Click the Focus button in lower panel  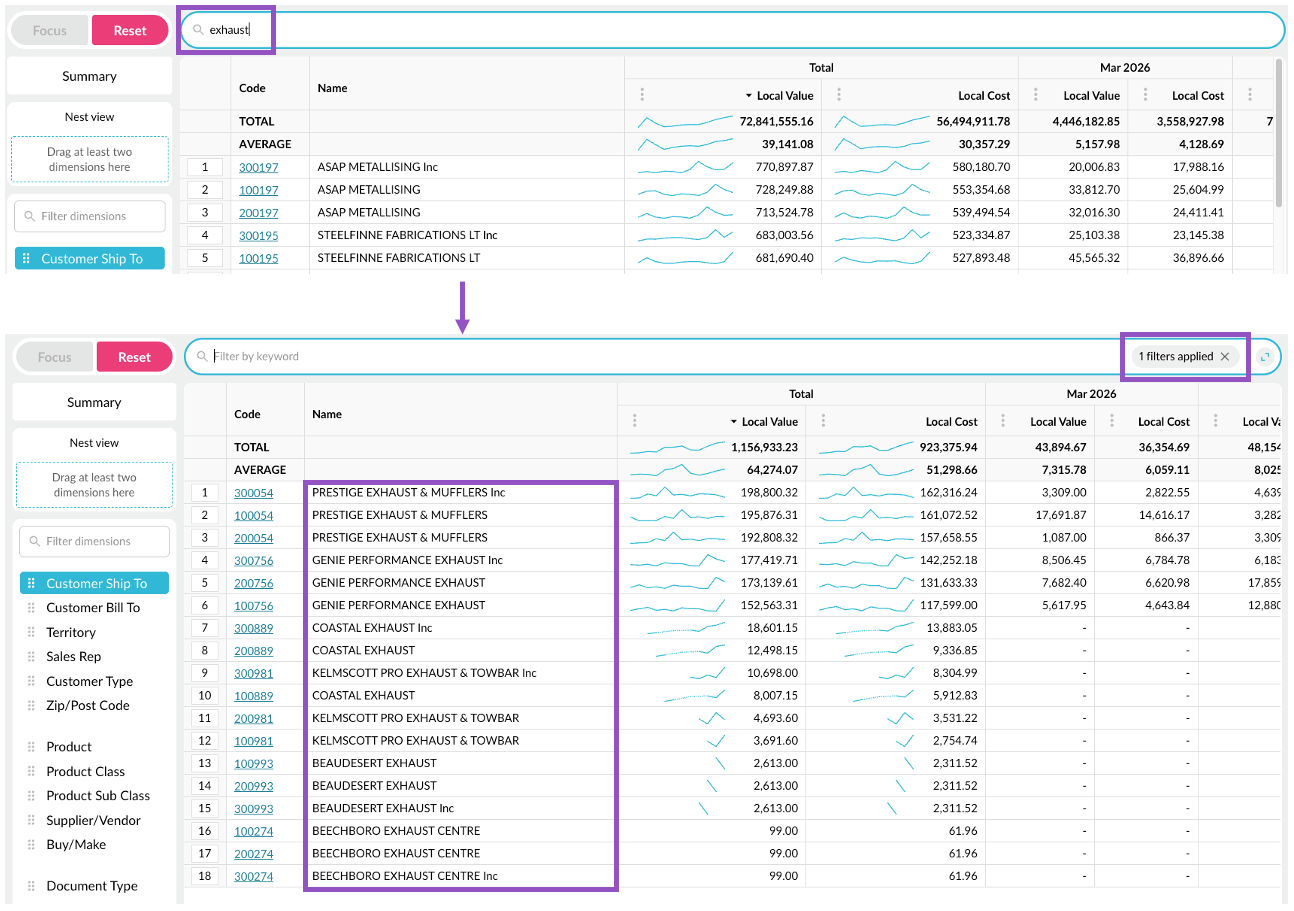click(55, 357)
